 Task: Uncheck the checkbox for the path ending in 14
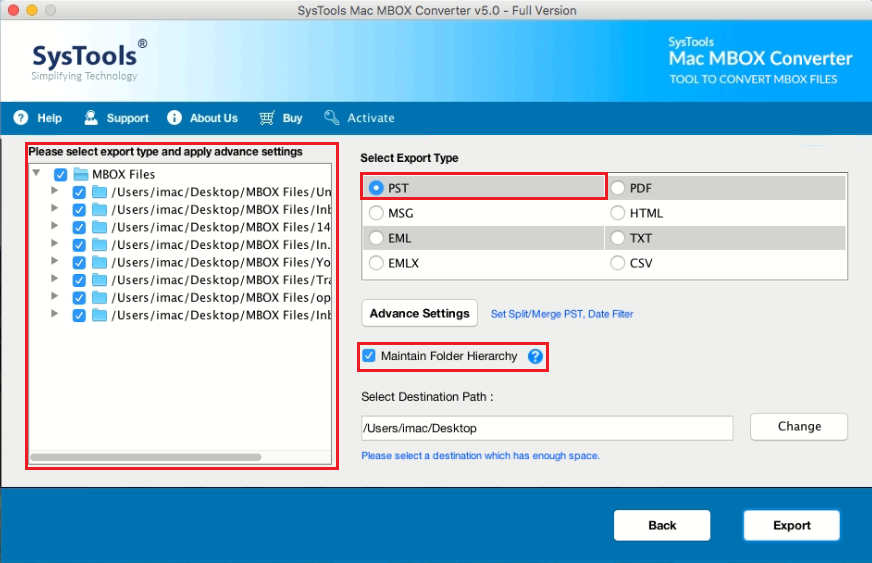coord(79,228)
